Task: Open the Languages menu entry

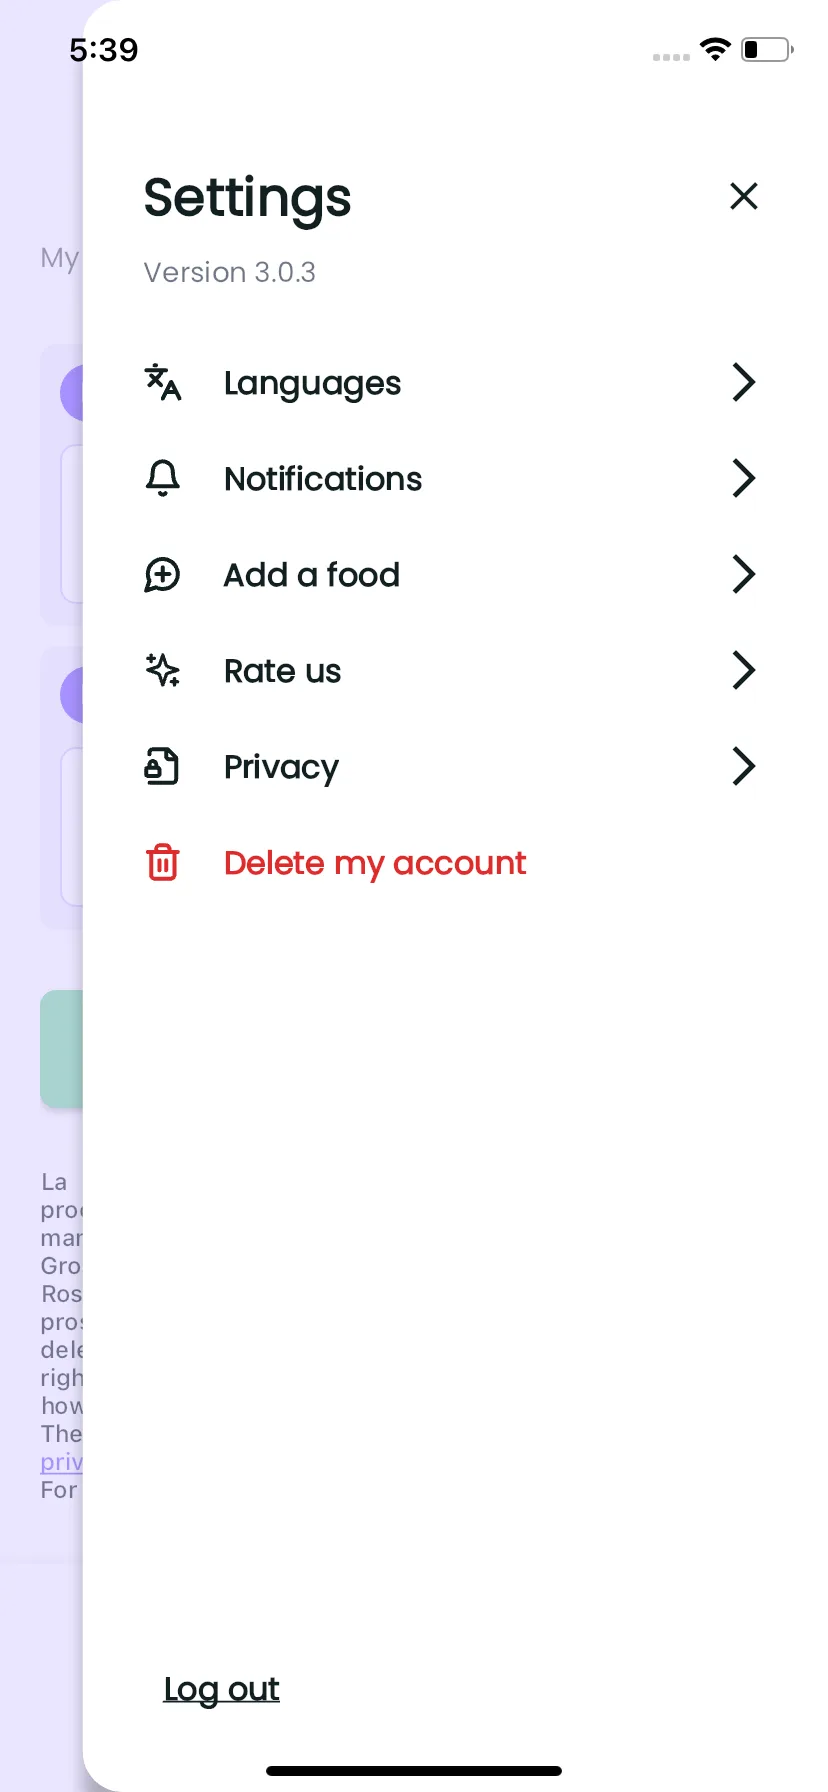Action: [x=312, y=384]
